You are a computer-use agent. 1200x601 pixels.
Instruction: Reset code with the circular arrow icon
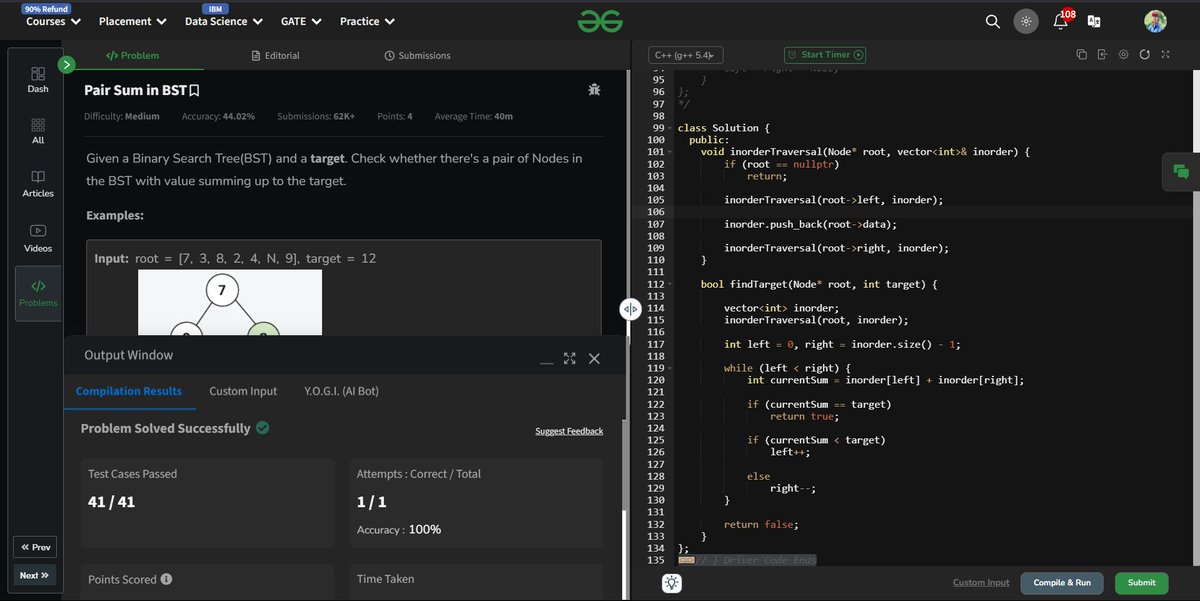point(1145,55)
